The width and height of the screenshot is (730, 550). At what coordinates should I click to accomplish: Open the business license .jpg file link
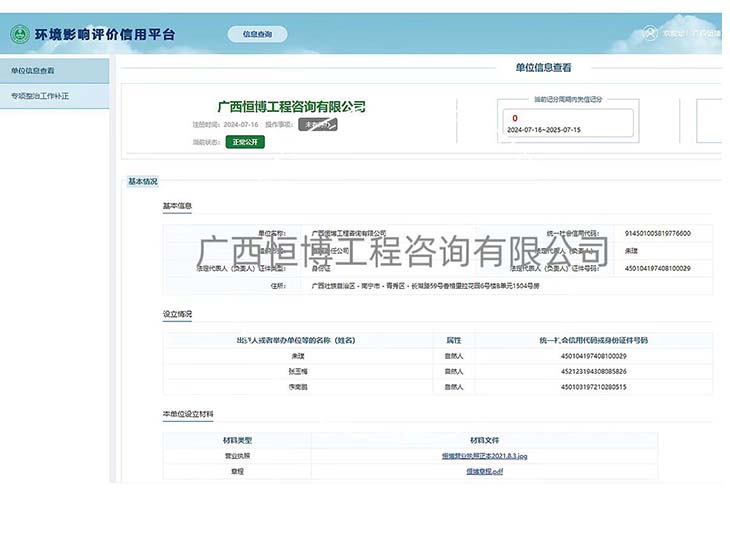pos(485,456)
